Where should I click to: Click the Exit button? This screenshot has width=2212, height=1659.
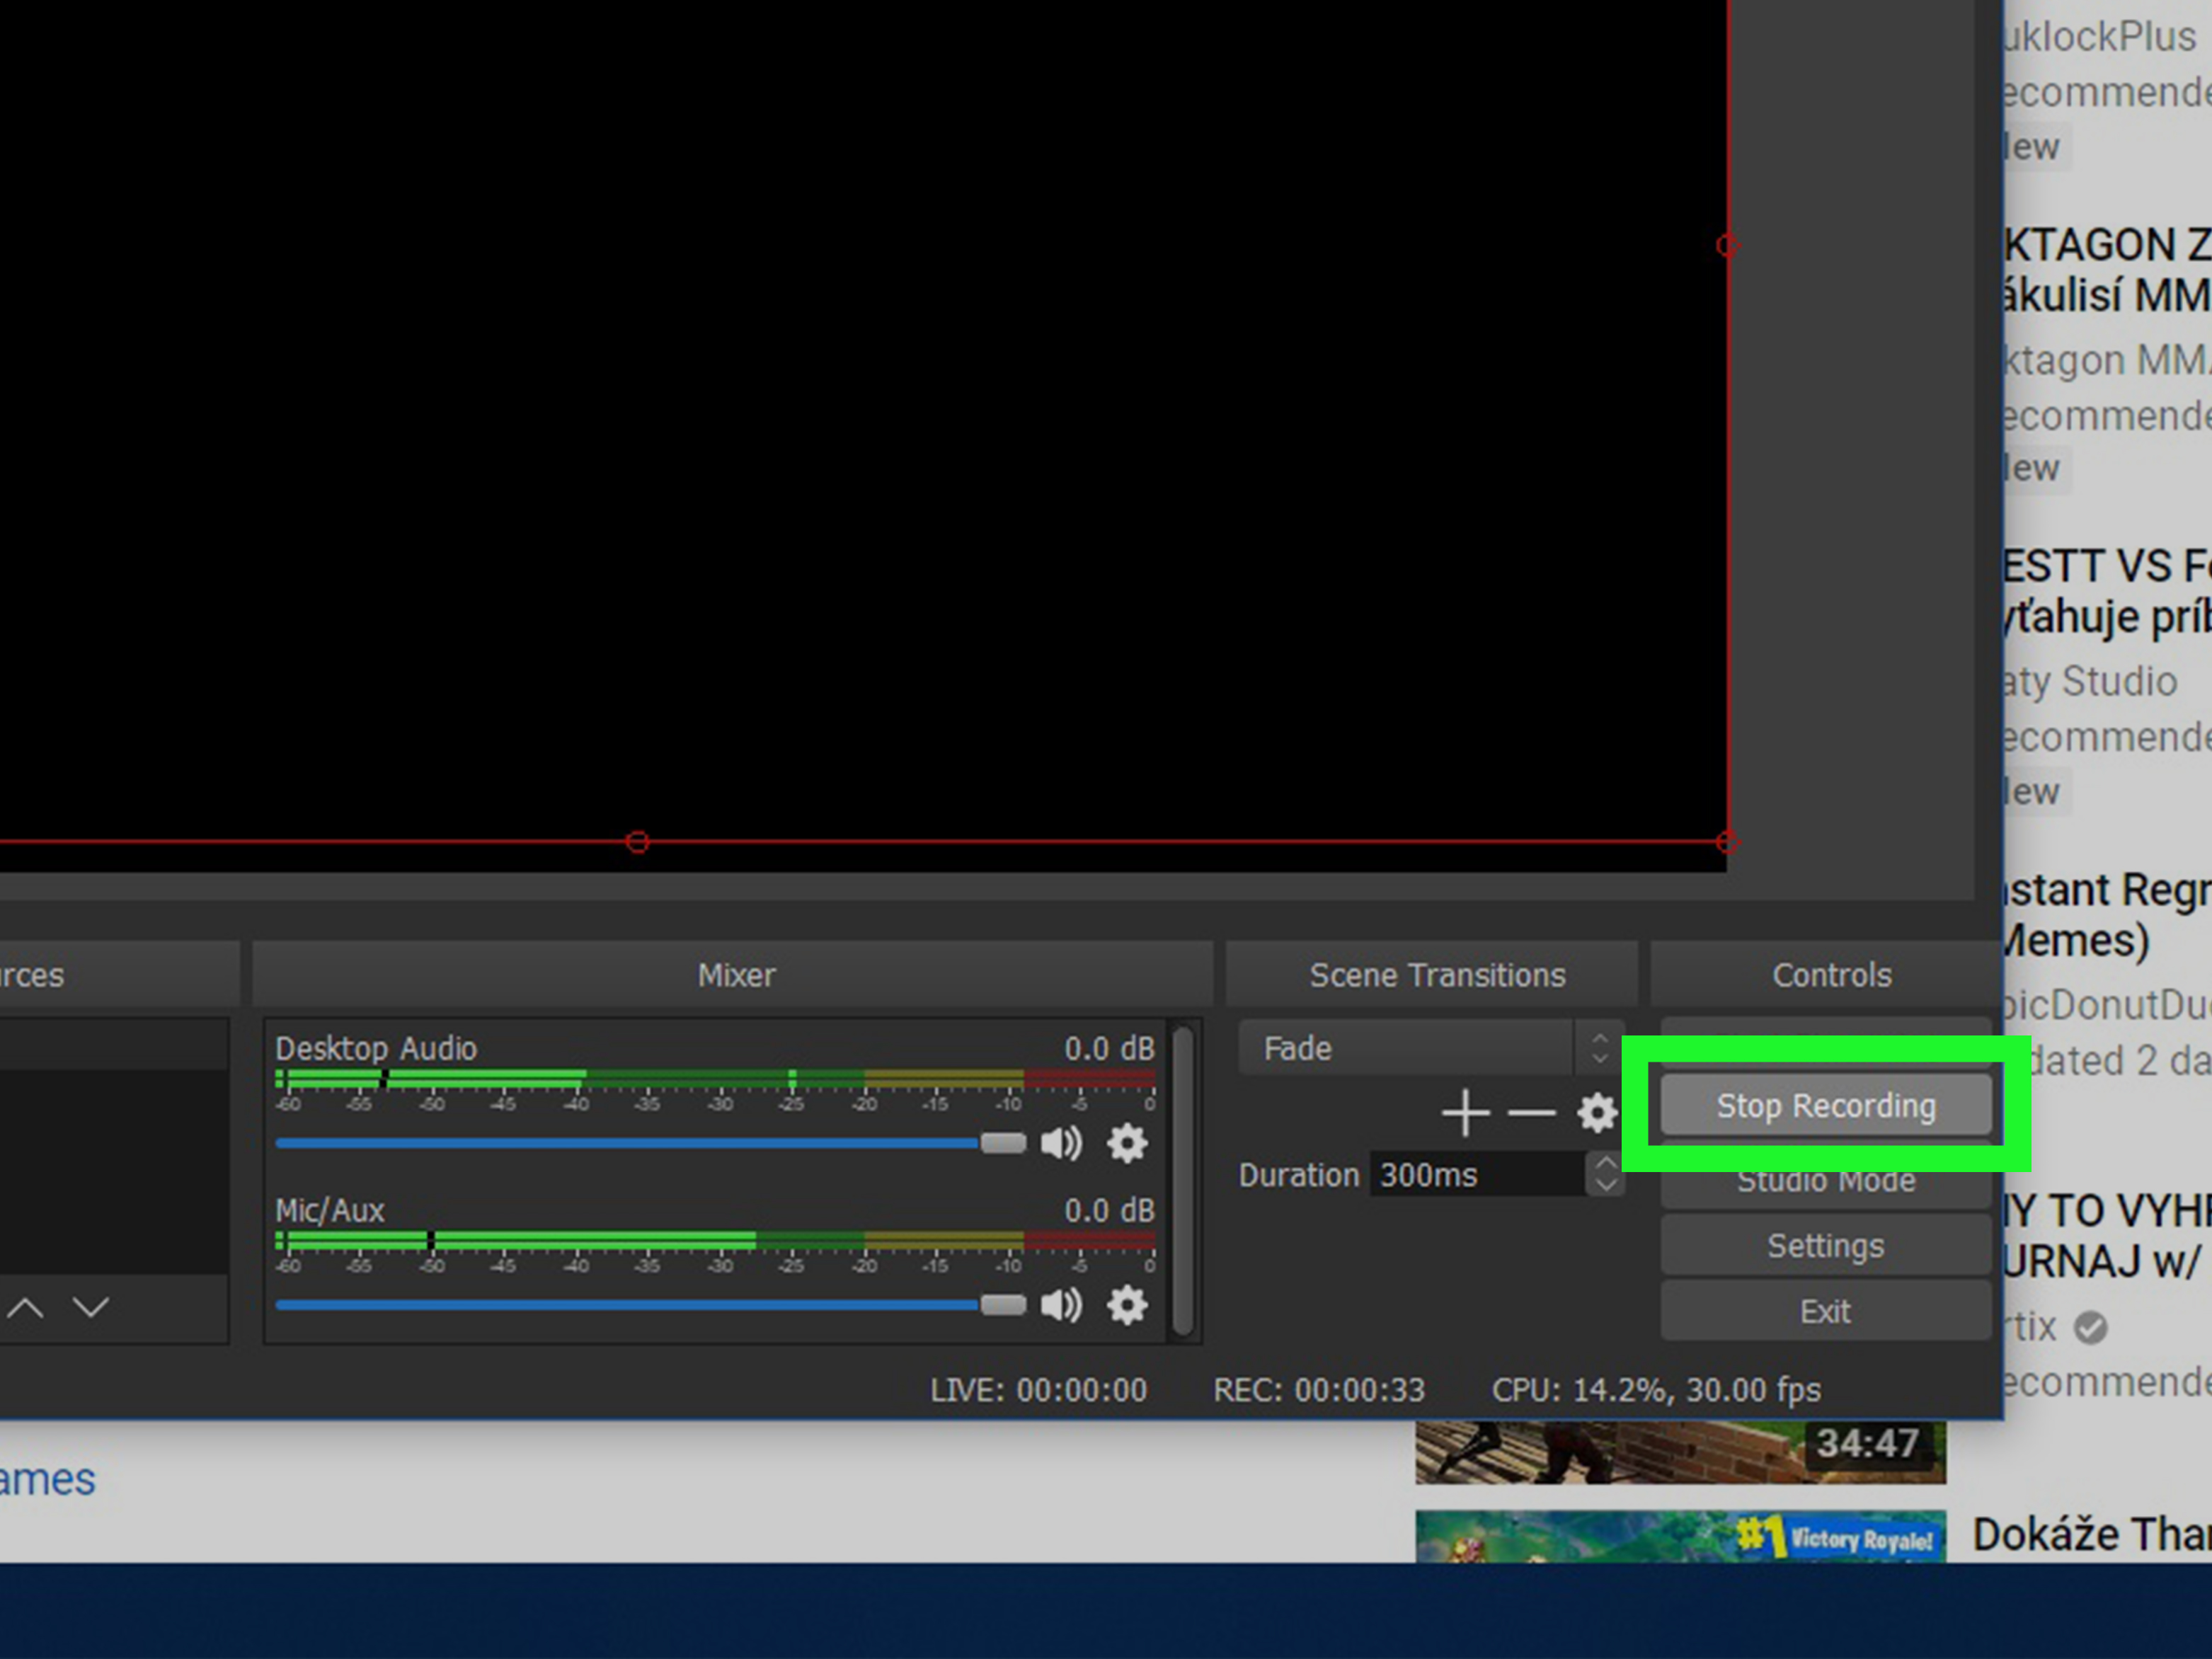[1826, 1311]
